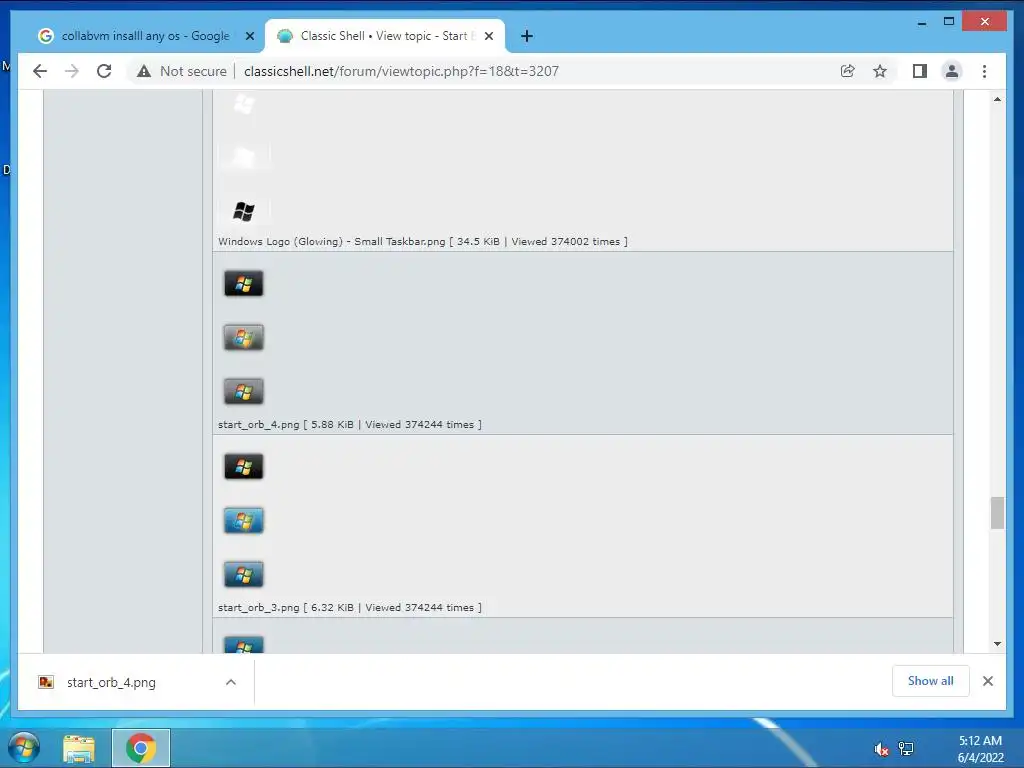Screen dimensions: 1024x768
Task: Close the Classic Shell tab
Action: (488, 36)
